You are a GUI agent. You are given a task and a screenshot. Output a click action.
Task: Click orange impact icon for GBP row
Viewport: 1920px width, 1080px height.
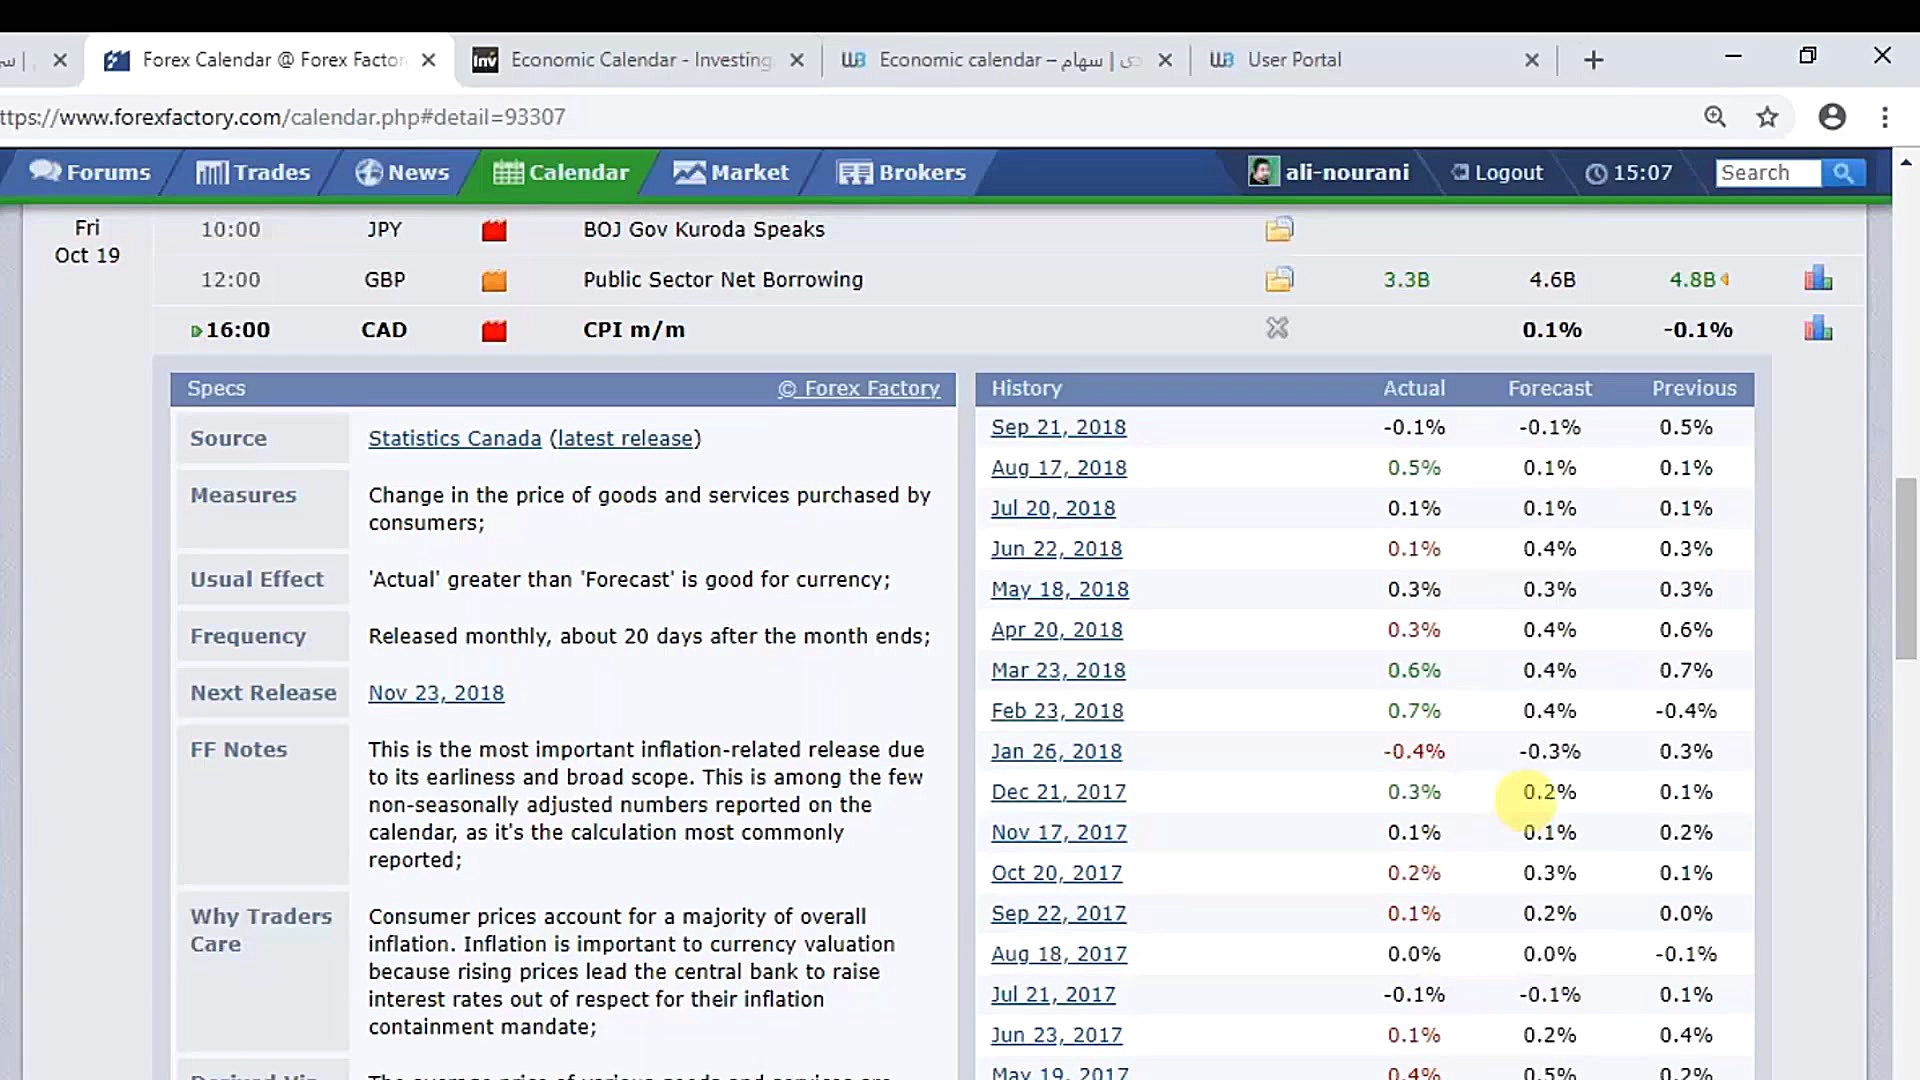[494, 280]
